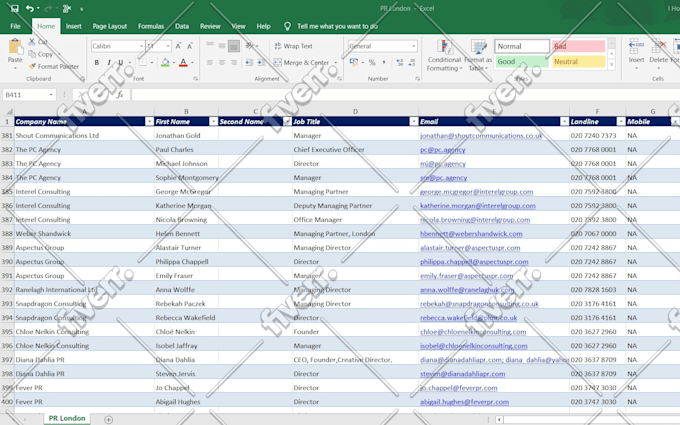
Task: Toggle Bold formatting
Action: 97,62
